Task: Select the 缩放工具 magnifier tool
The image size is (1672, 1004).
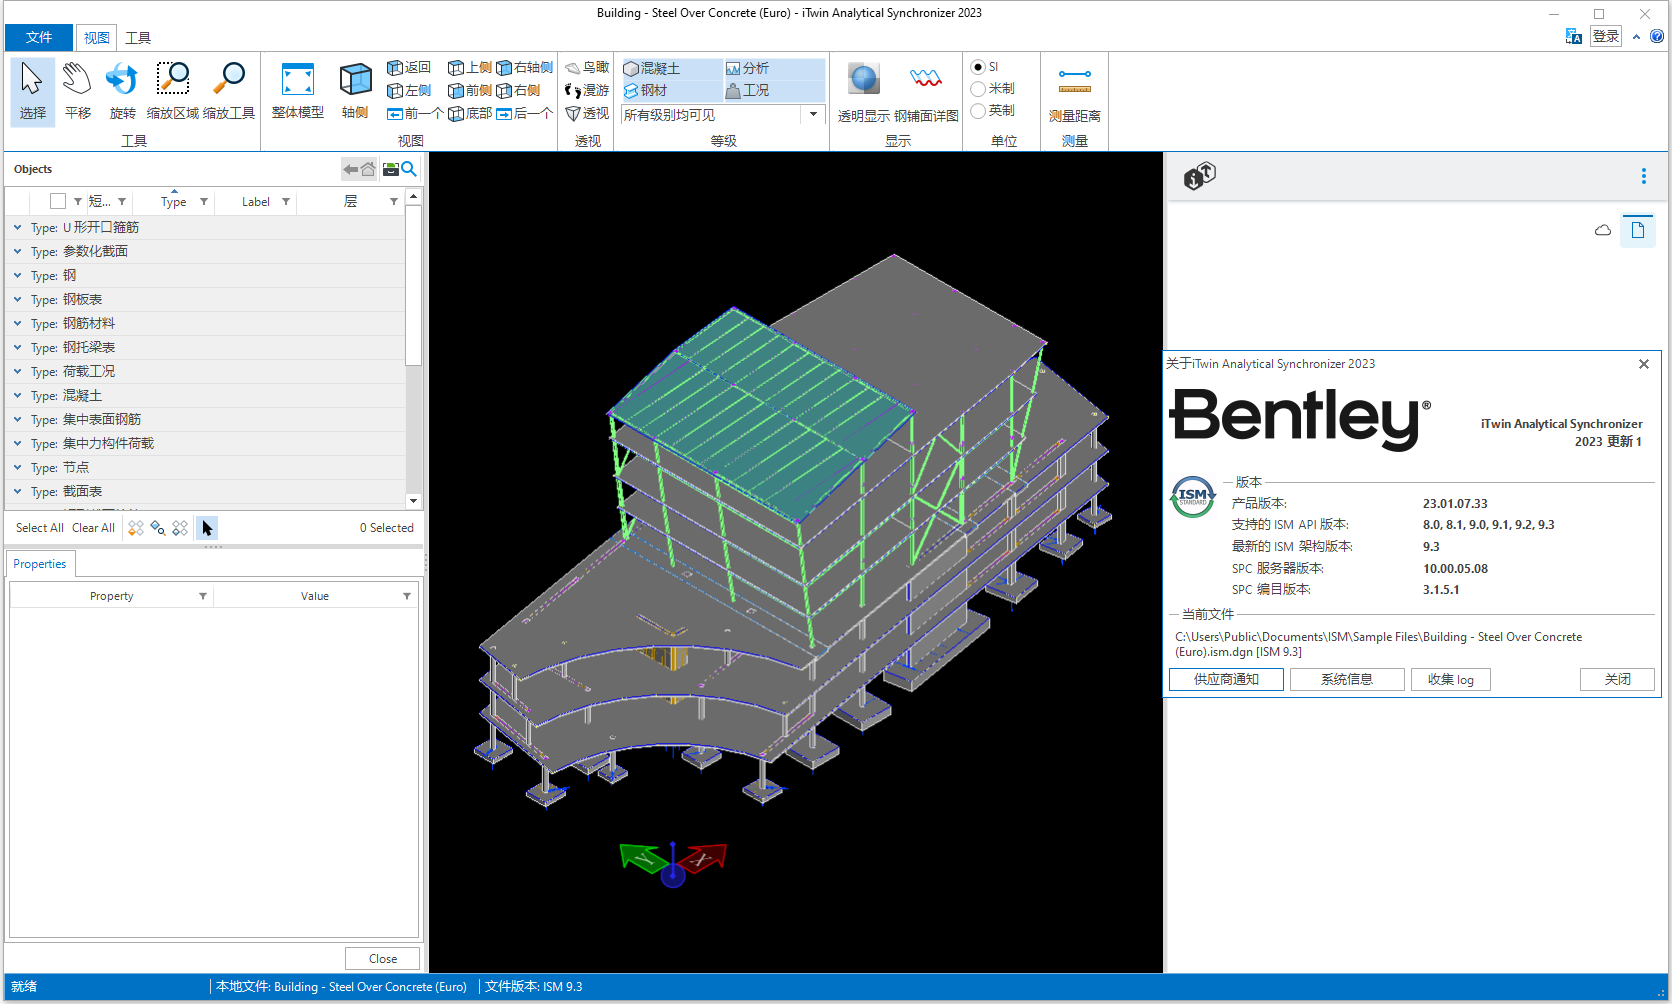Action: (229, 90)
